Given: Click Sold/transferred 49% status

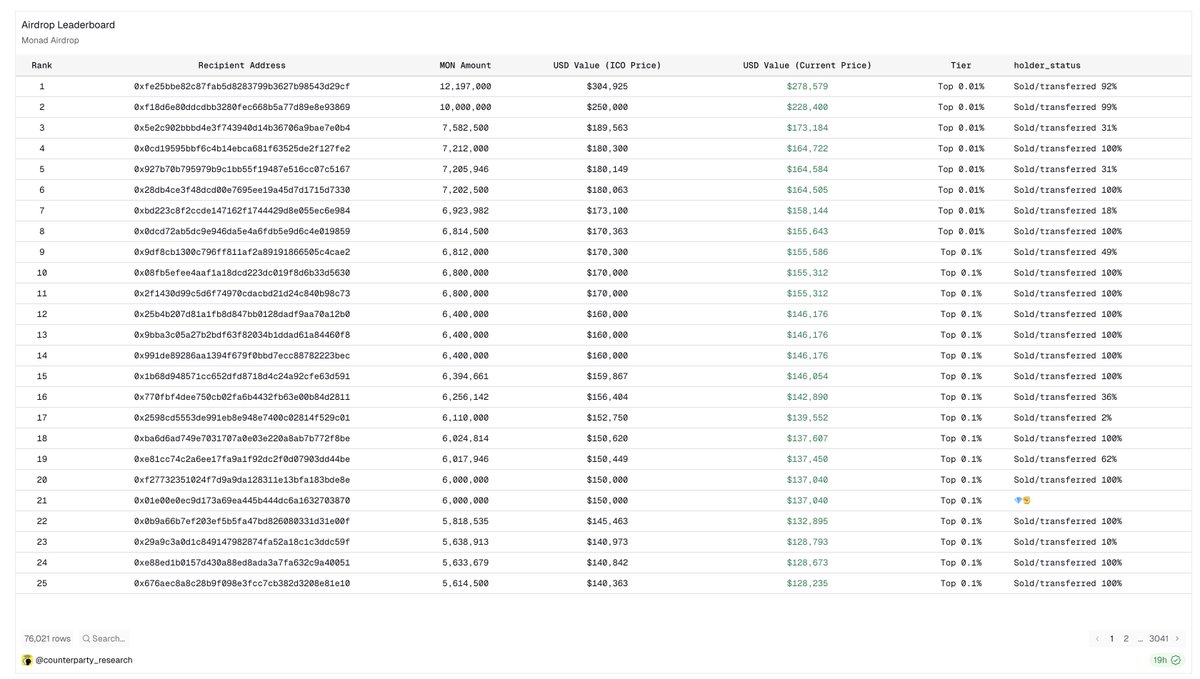Looking at the screenshot, I should [x=1065, y=252].
